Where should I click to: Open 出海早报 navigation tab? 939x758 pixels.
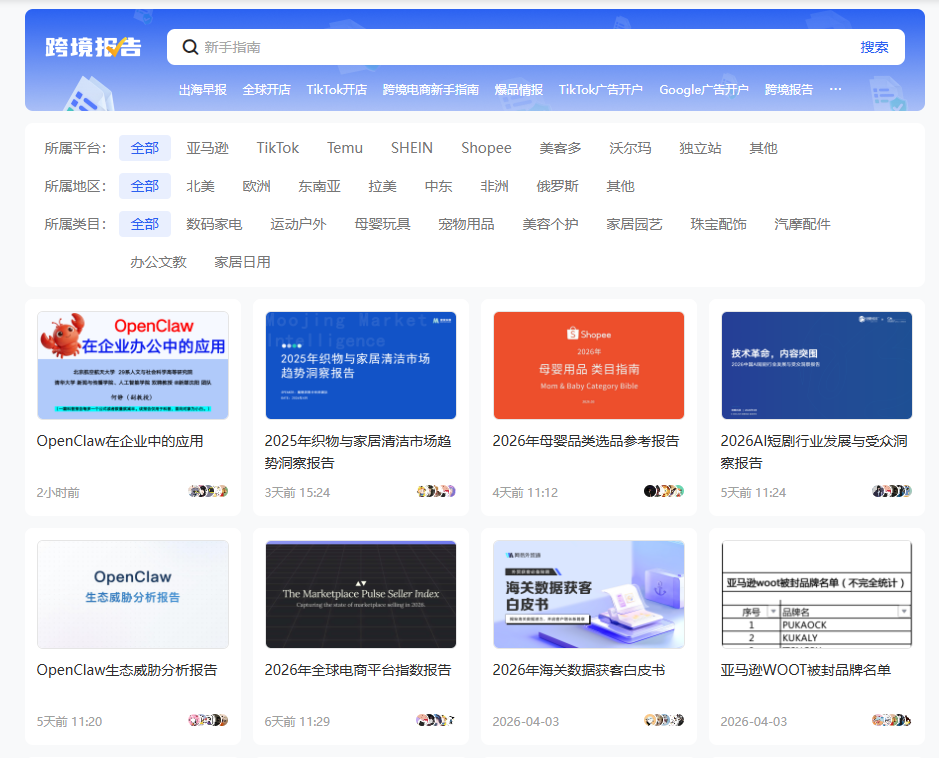coord(202,89)
